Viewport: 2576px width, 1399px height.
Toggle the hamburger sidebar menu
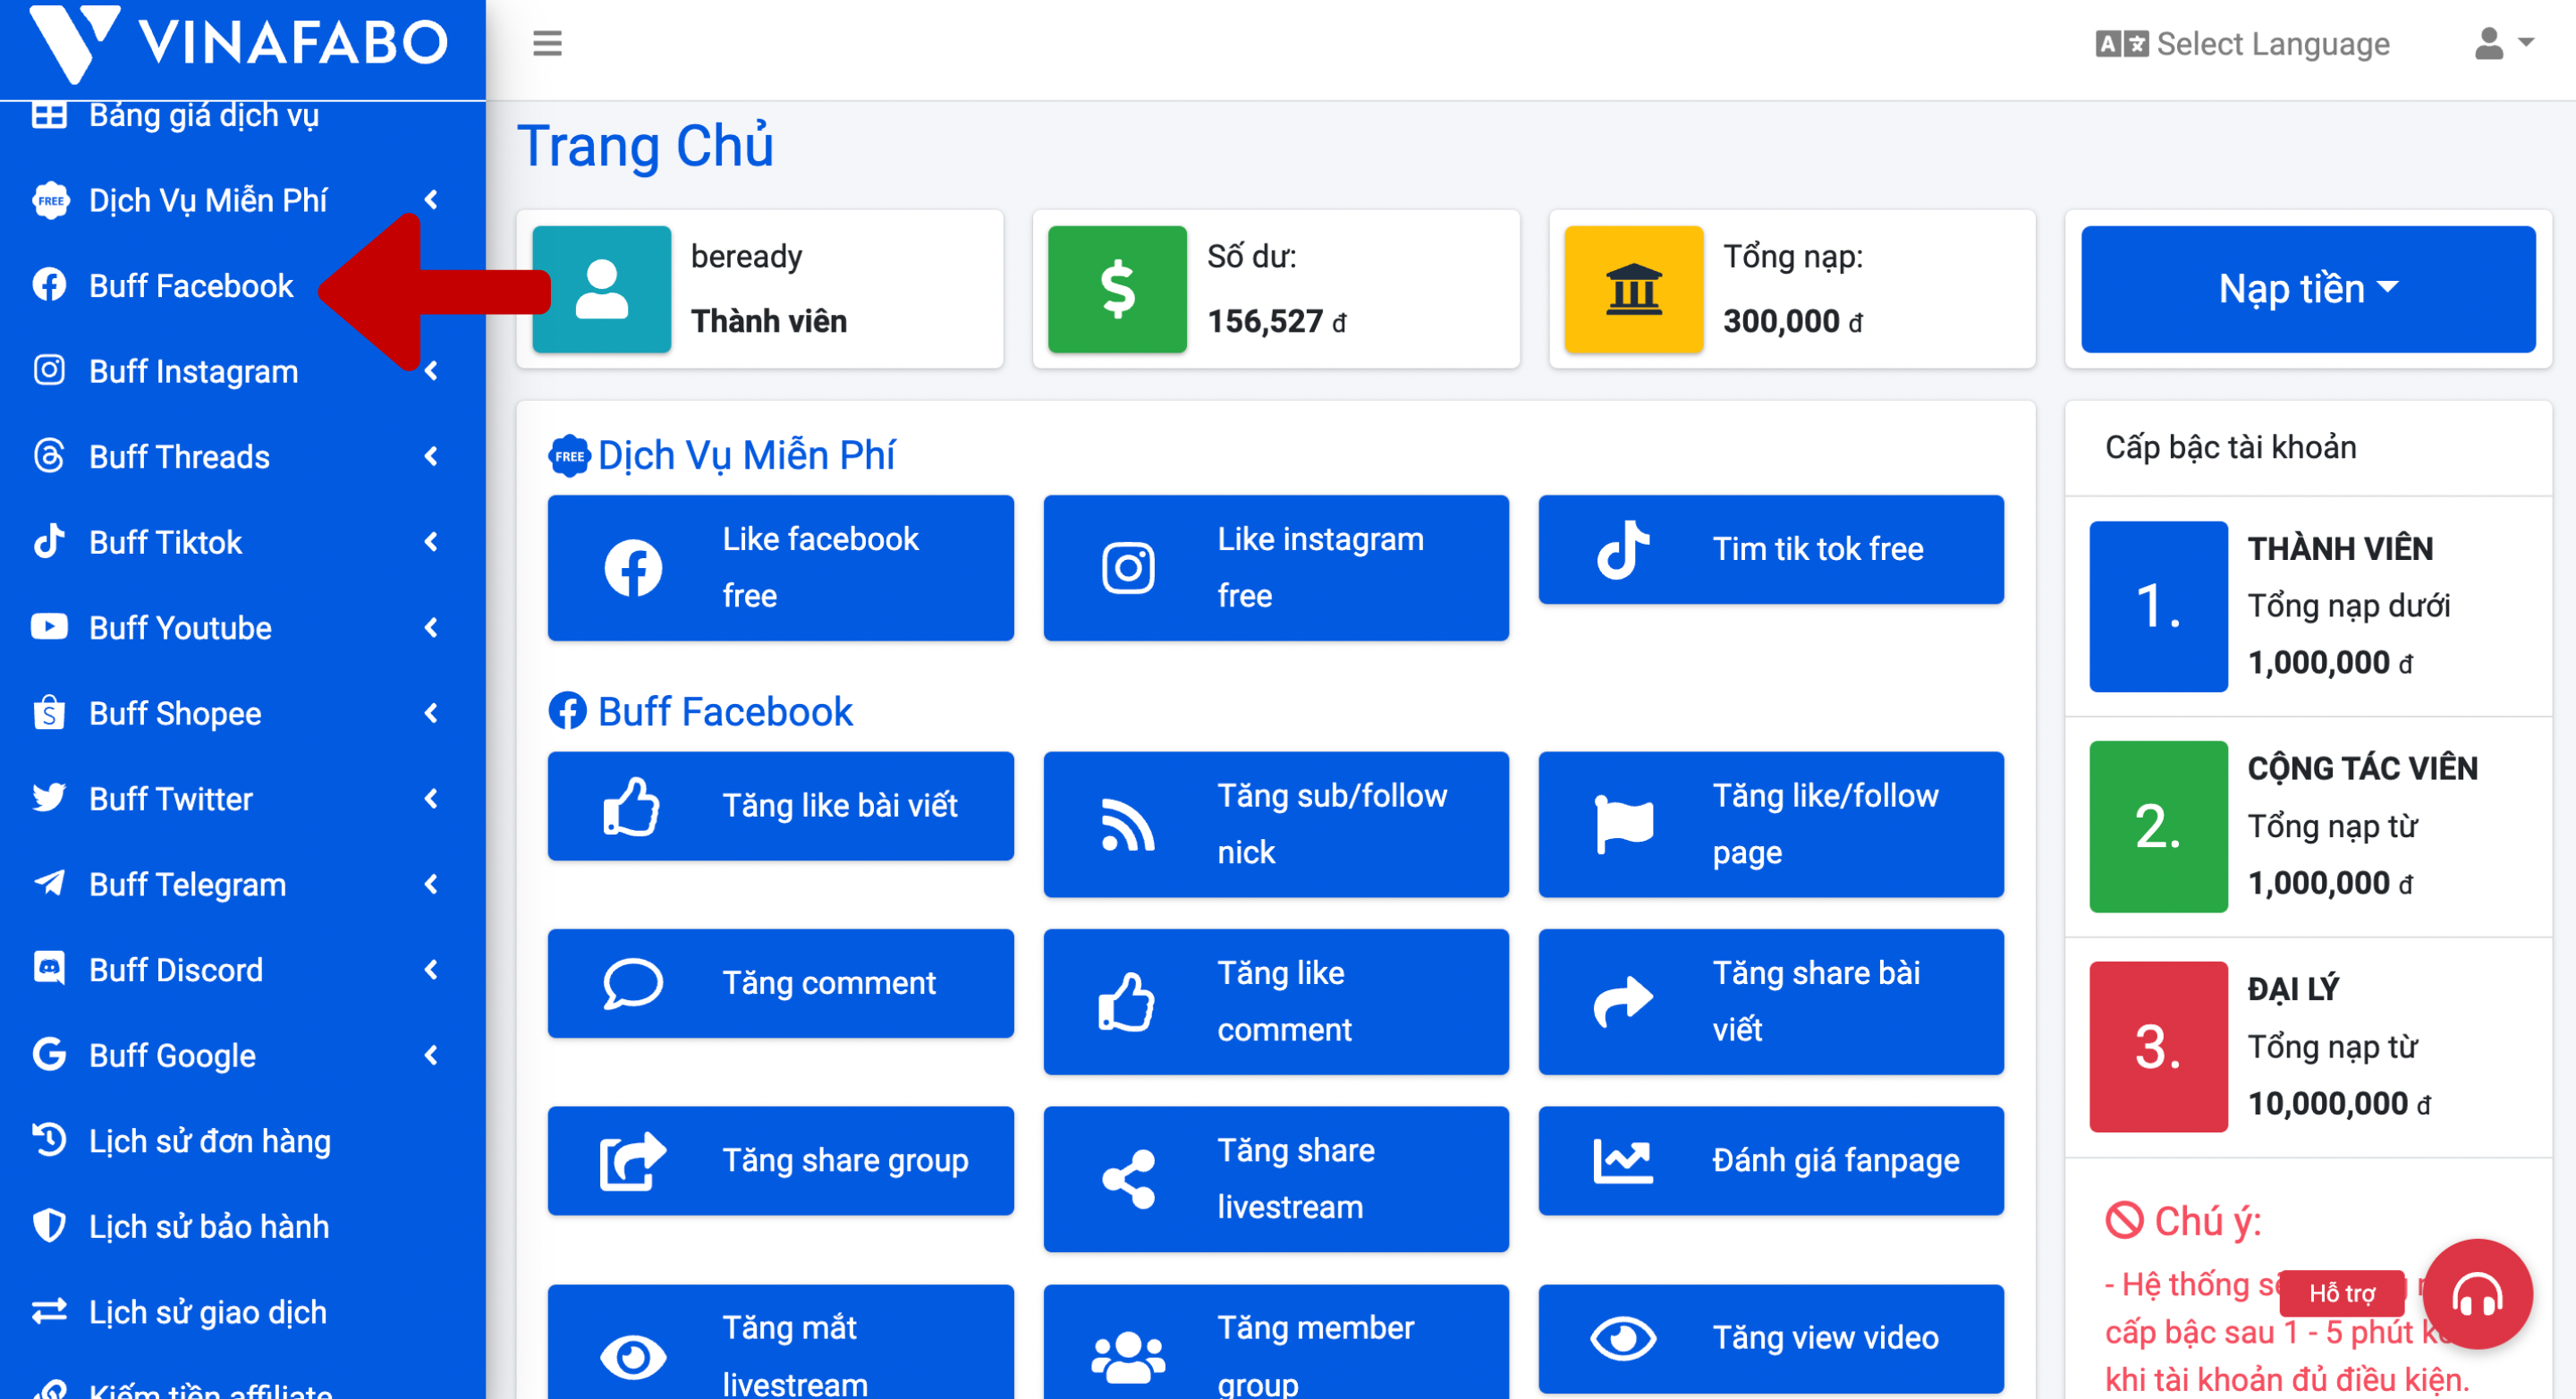[547, 43]
